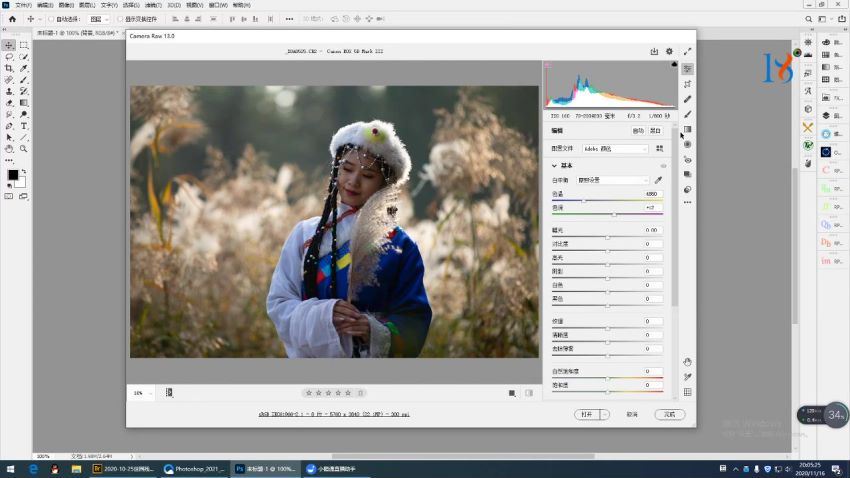Select the Photoshop Zoom tool

24,148
